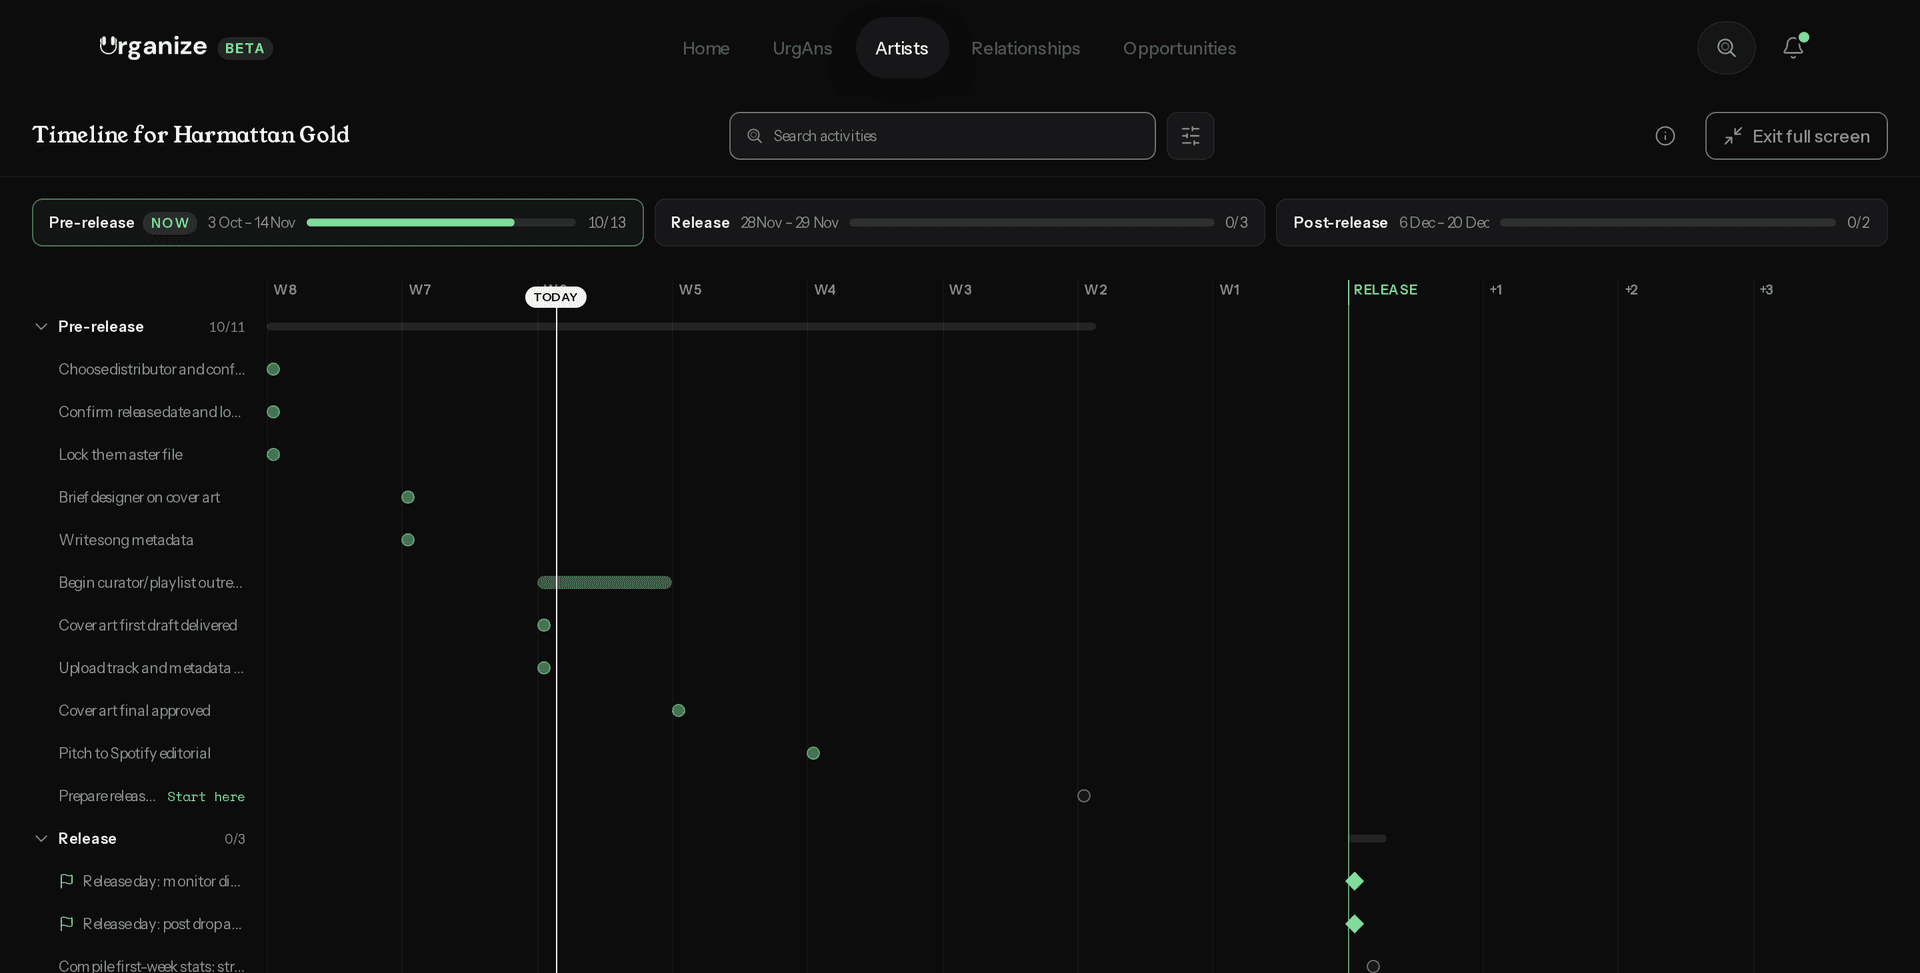This screenshot has width=1920, height=973.
Task: Open the Choose distributor activity row
Action: tap(151, 370)
